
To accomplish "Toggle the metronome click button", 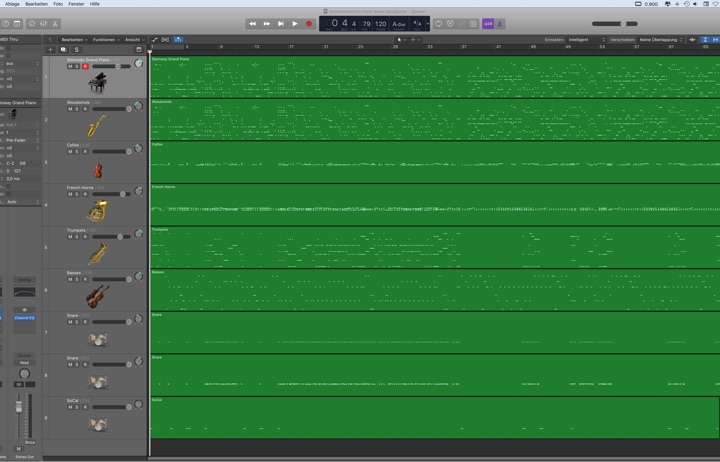I will [500, 23].
